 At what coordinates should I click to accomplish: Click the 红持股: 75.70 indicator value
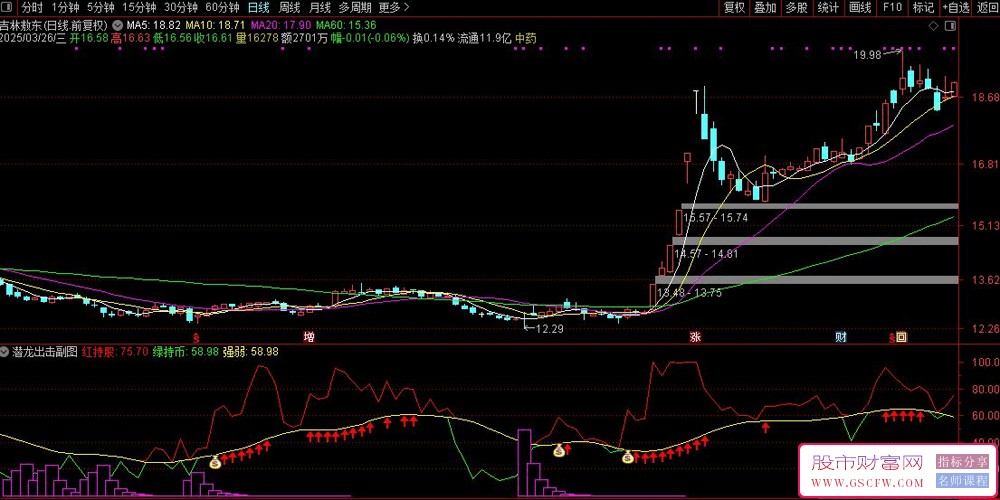(115, 351)
